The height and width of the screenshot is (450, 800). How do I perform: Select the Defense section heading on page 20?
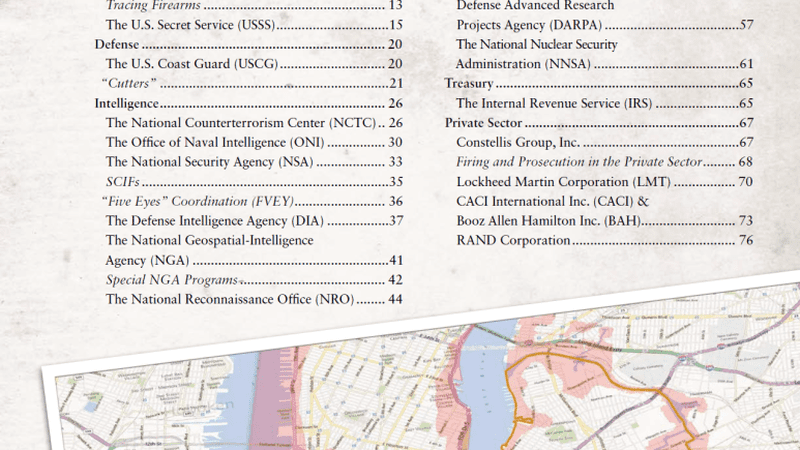tap(117, 45)
